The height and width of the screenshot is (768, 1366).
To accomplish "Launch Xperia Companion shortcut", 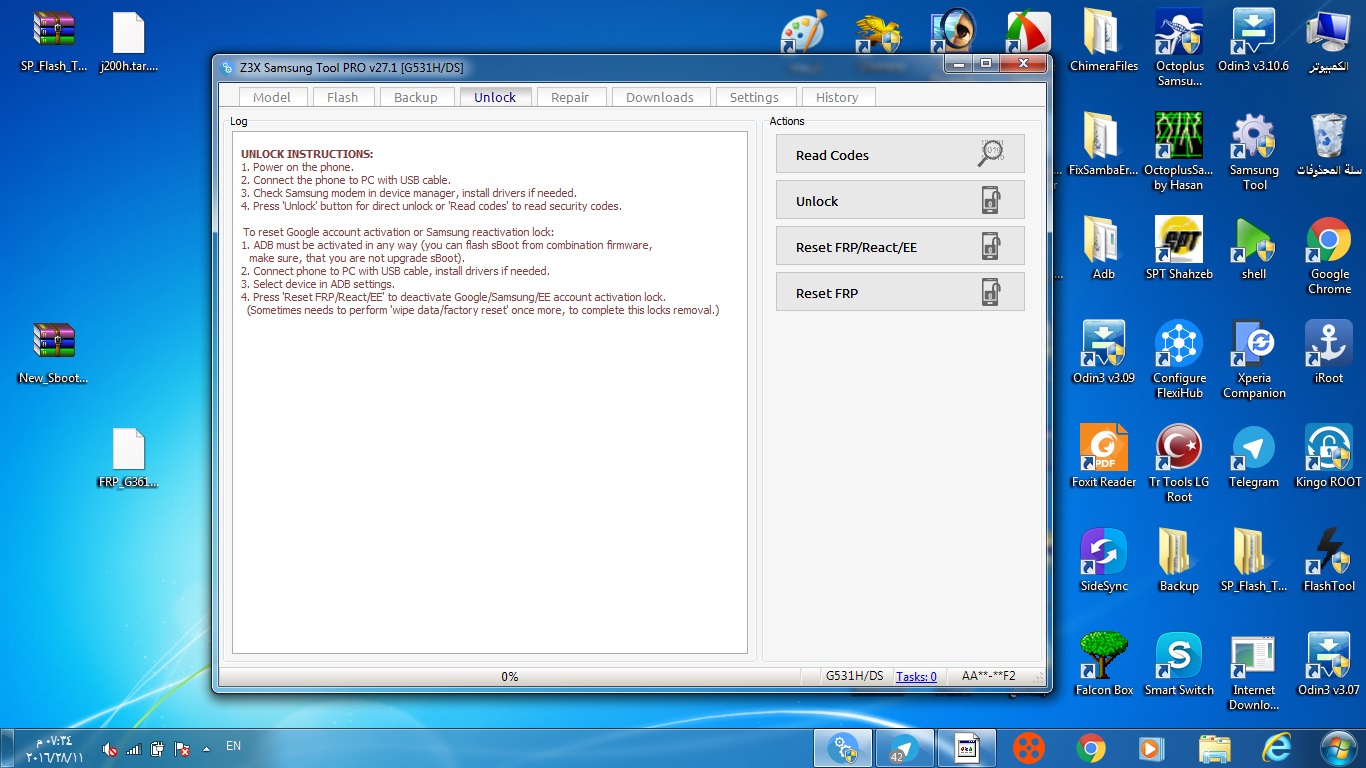I will tap(1254, 360).
